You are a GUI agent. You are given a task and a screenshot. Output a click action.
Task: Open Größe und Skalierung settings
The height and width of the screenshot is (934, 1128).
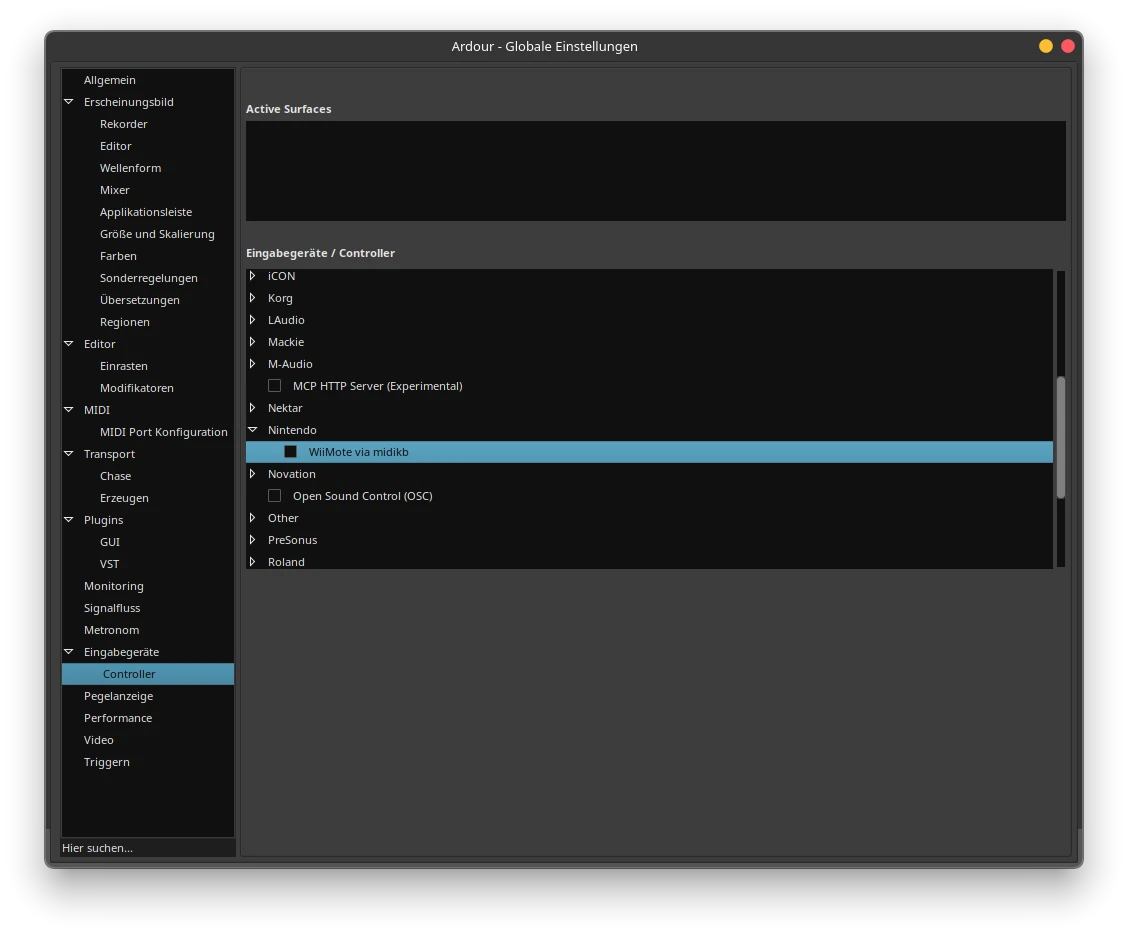coord(157,234)
